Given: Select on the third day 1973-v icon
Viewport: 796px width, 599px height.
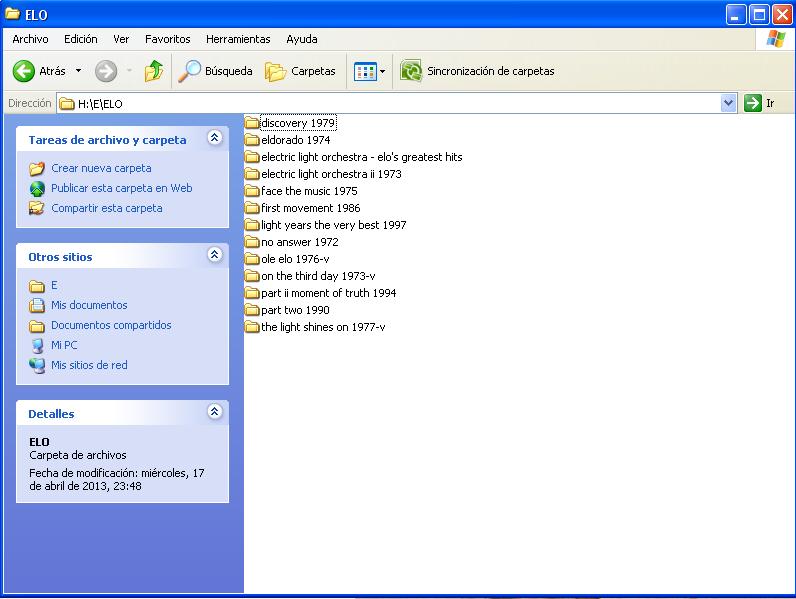Looking at the screenshot, I should pos(252,276).
